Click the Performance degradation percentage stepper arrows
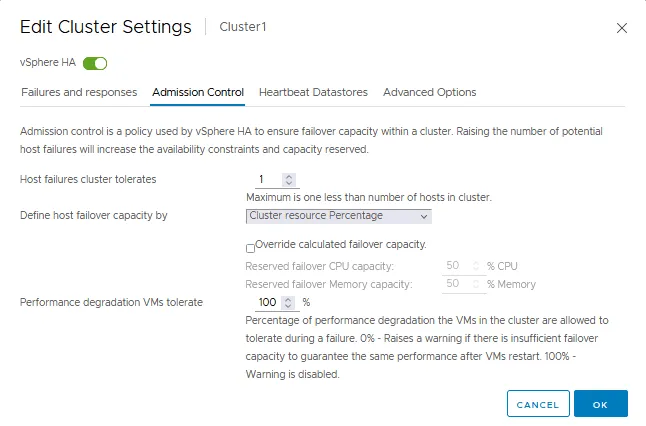The image size is (646, 426). pos(289,302)
